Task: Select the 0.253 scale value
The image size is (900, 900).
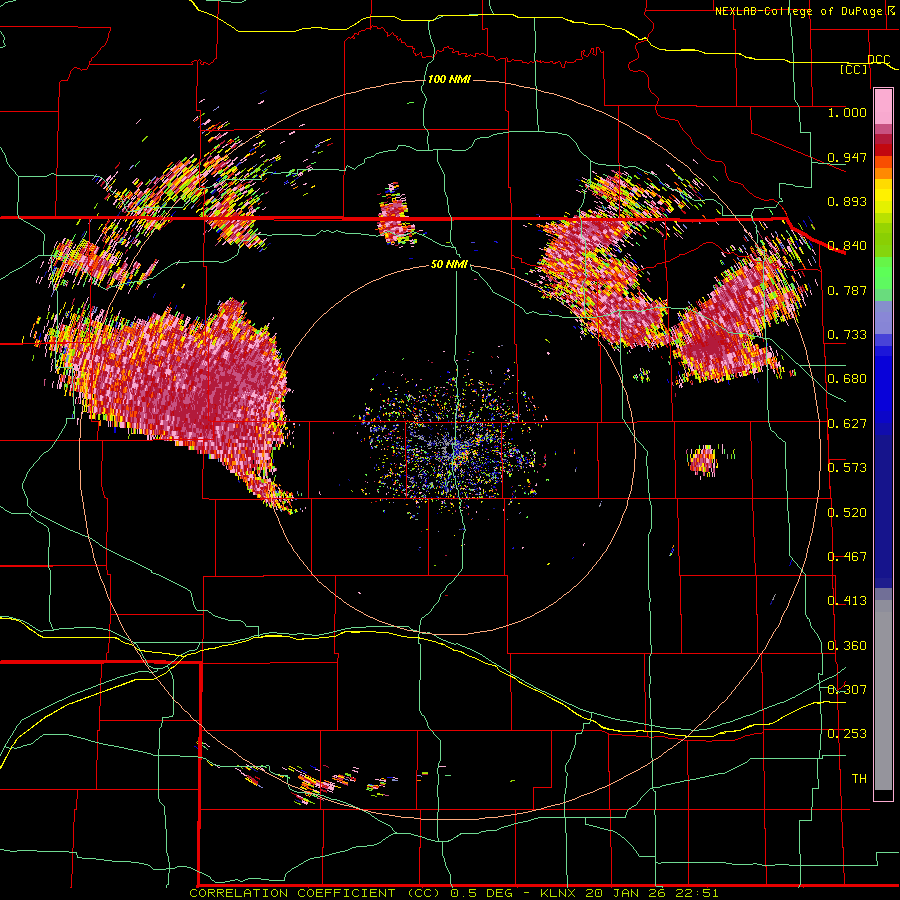Action: point(847,734)
